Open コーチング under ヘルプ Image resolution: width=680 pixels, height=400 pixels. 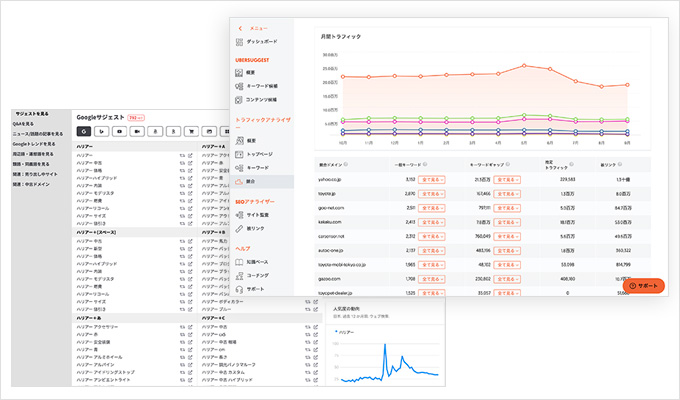tap(252, 275)
